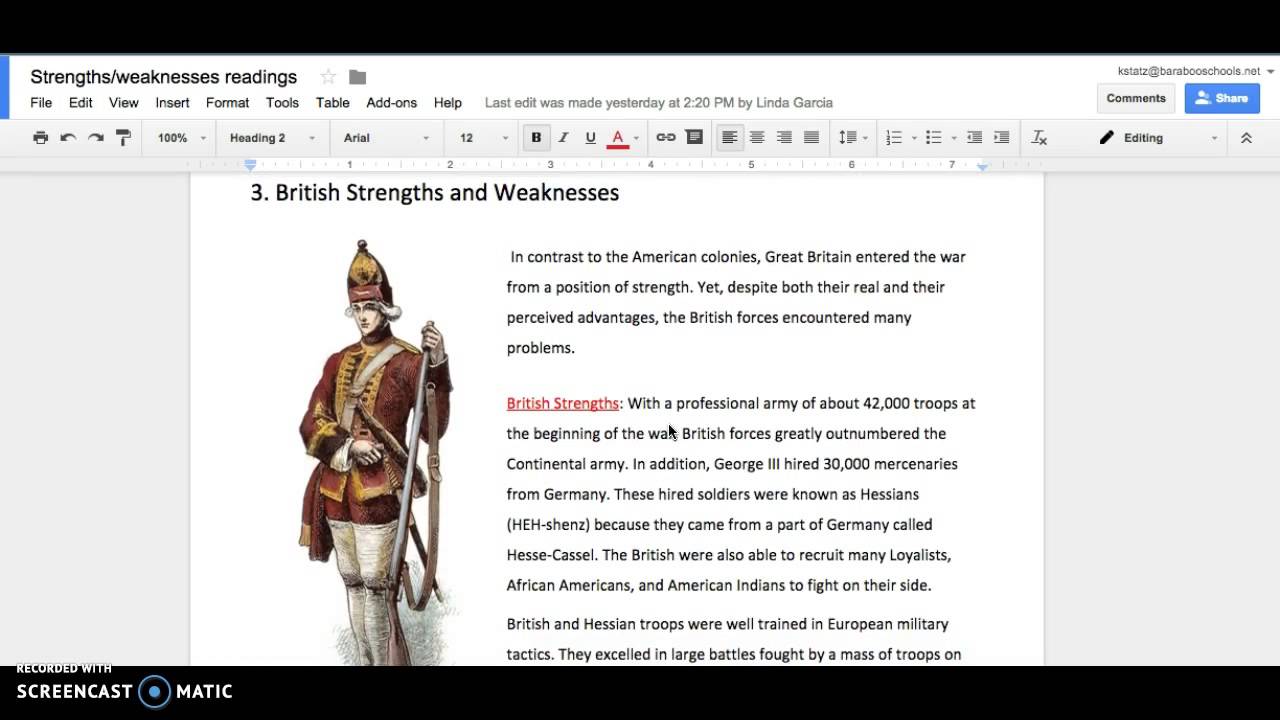Open the Heading 2 styles dropdown
The width and height of the screenshot is (1280, 720).
click(x=272, y=138)
